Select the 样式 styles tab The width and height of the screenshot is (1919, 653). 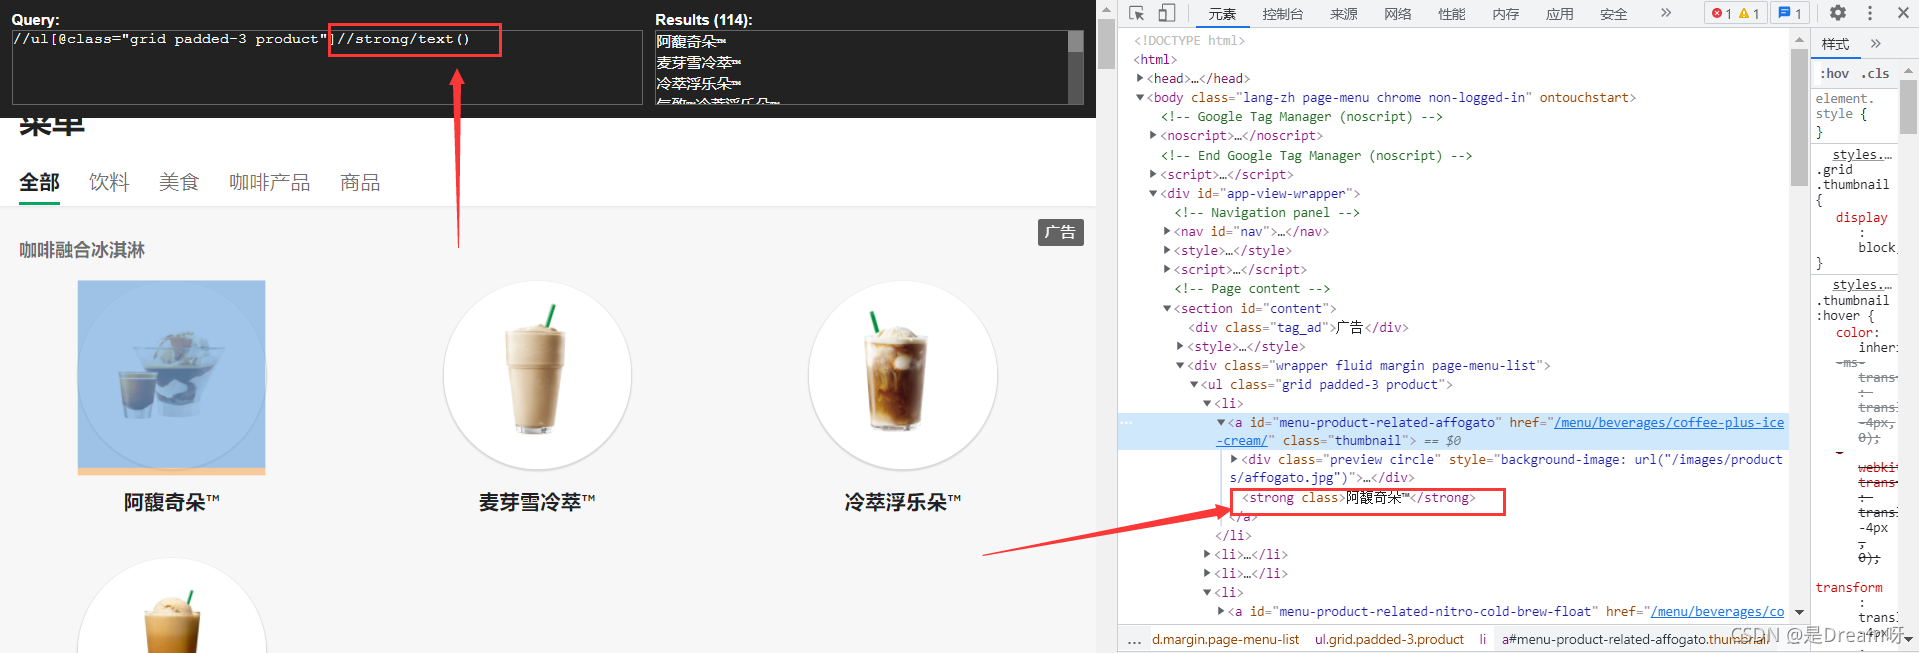coord(1835,44)
